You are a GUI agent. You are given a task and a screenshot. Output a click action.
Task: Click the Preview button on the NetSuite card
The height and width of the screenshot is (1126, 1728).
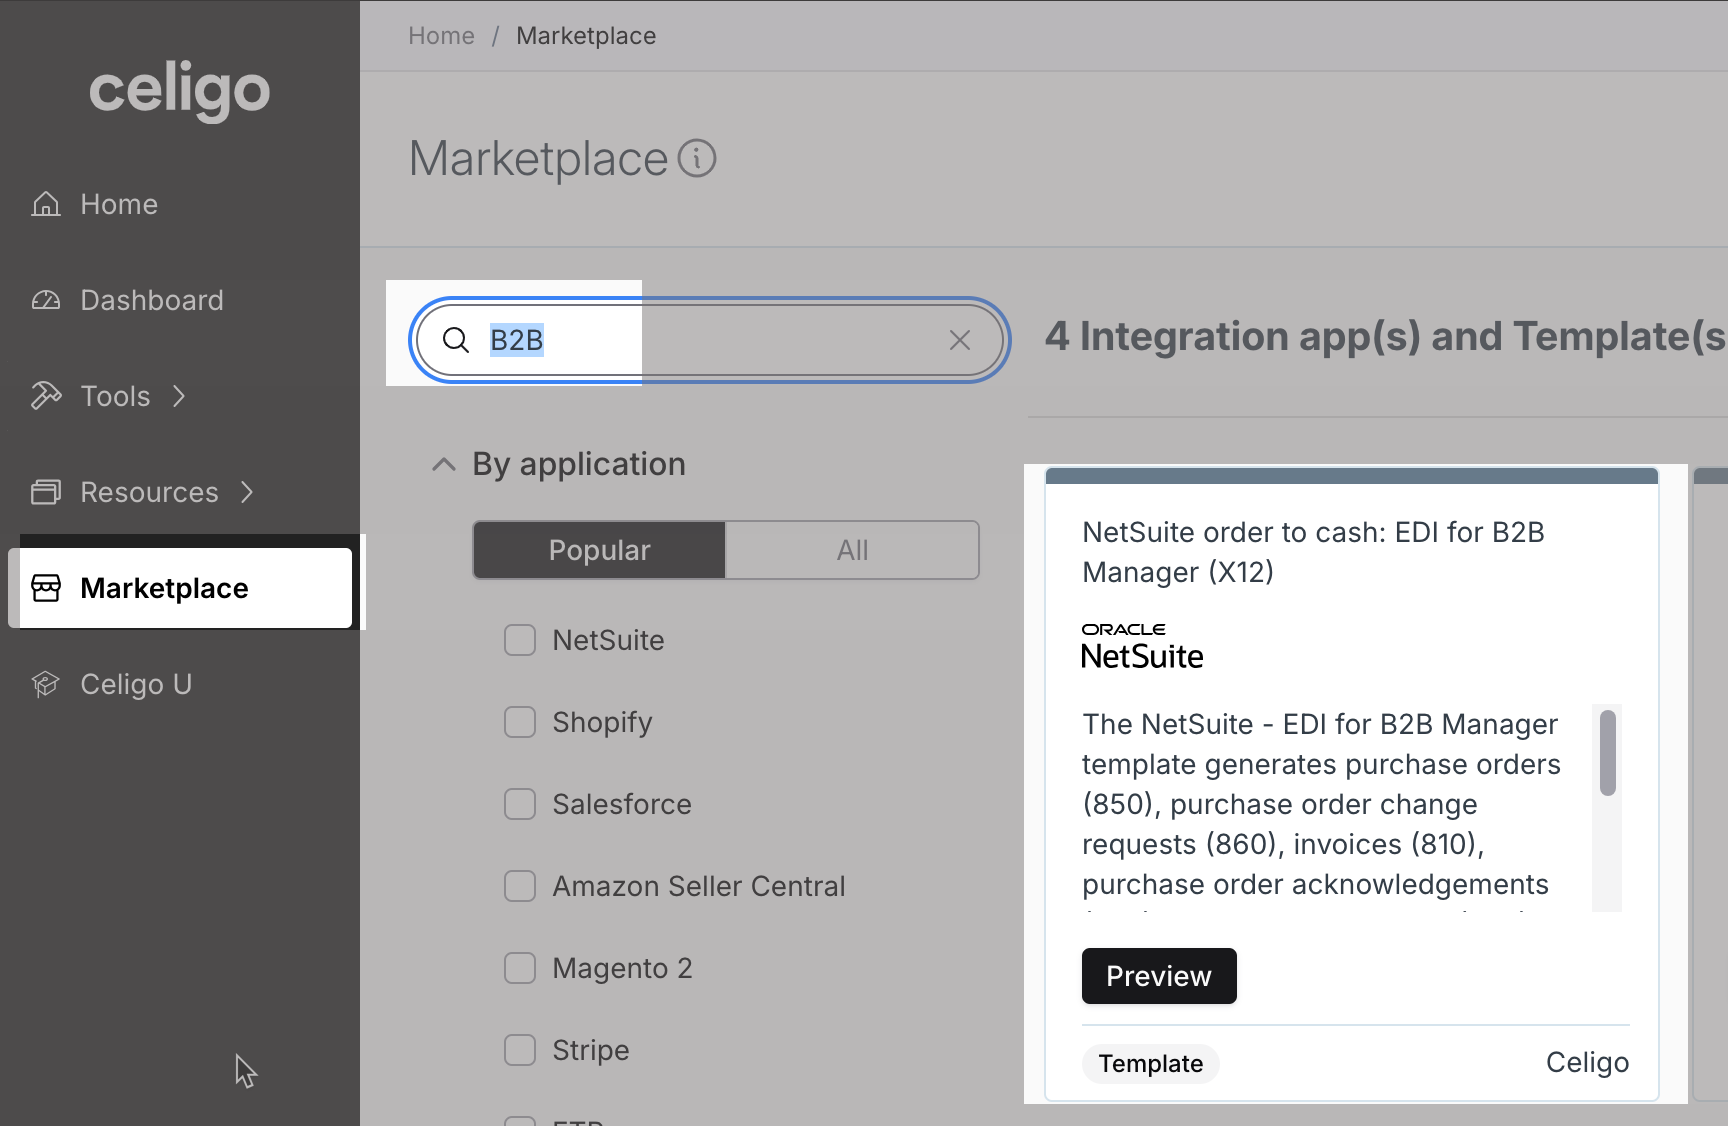(x=1159, y=976)
